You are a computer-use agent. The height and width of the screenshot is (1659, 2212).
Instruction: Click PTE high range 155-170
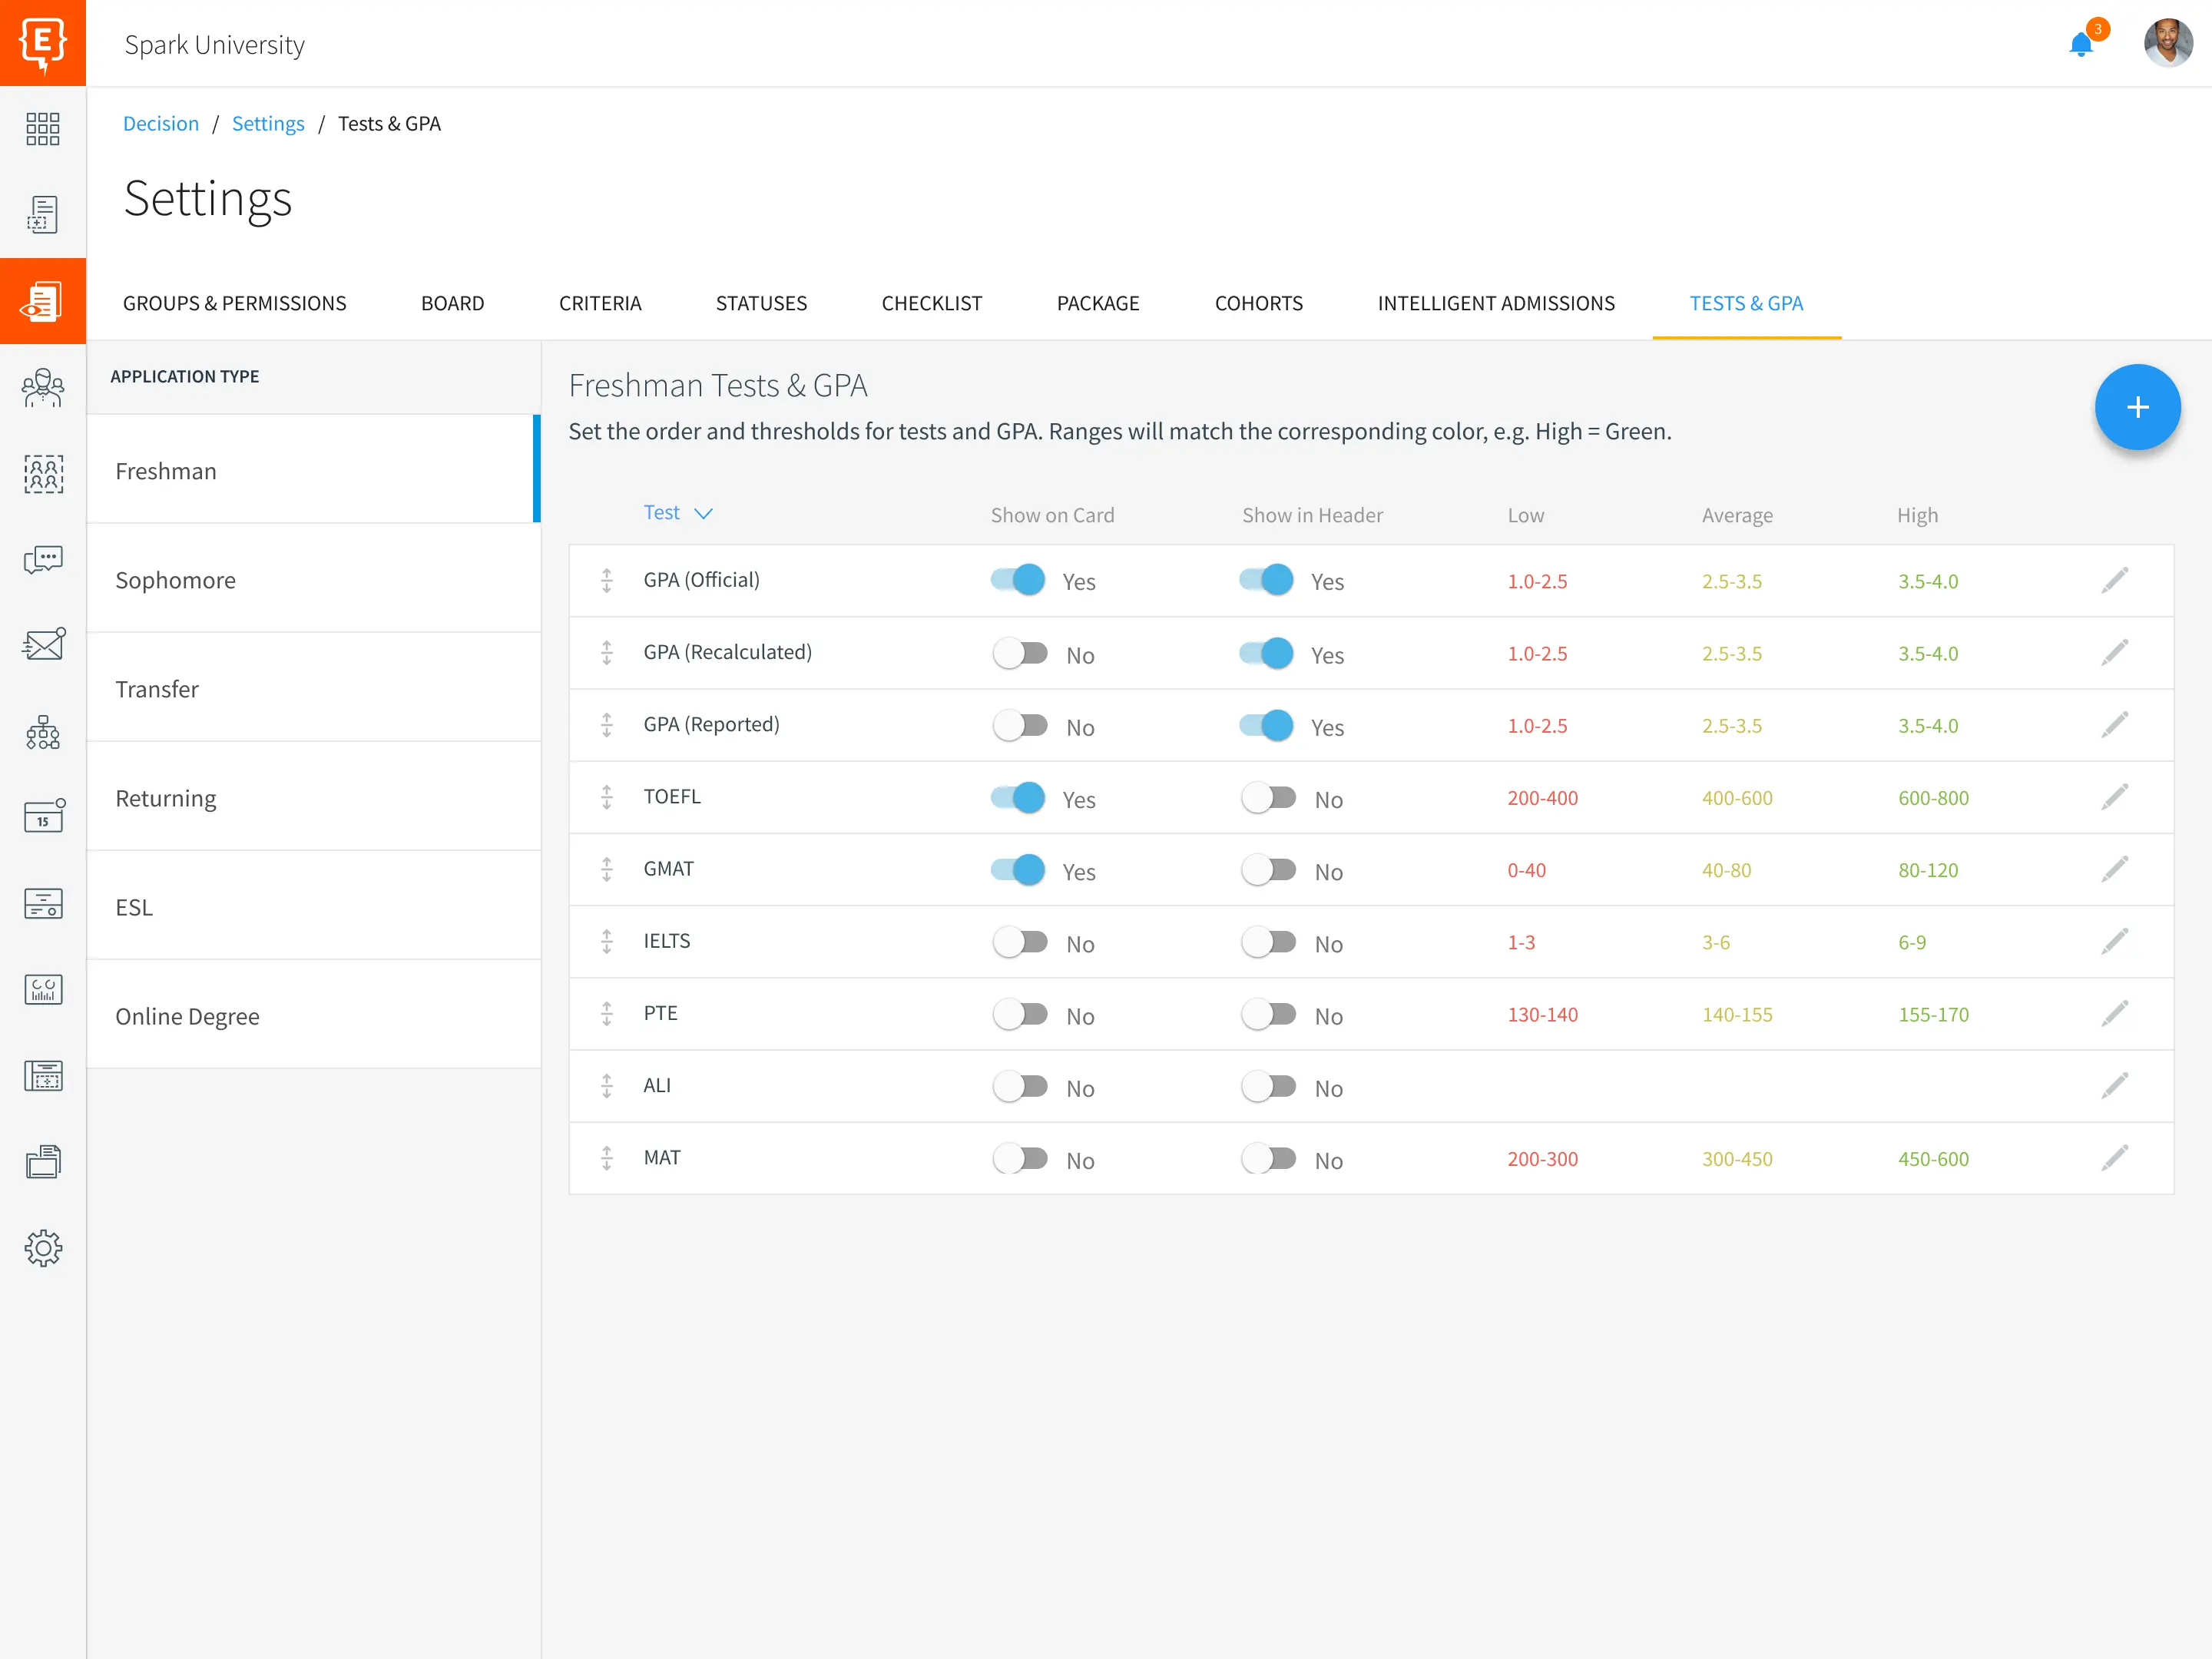pyautogui.click(x=1933, y=1014)
